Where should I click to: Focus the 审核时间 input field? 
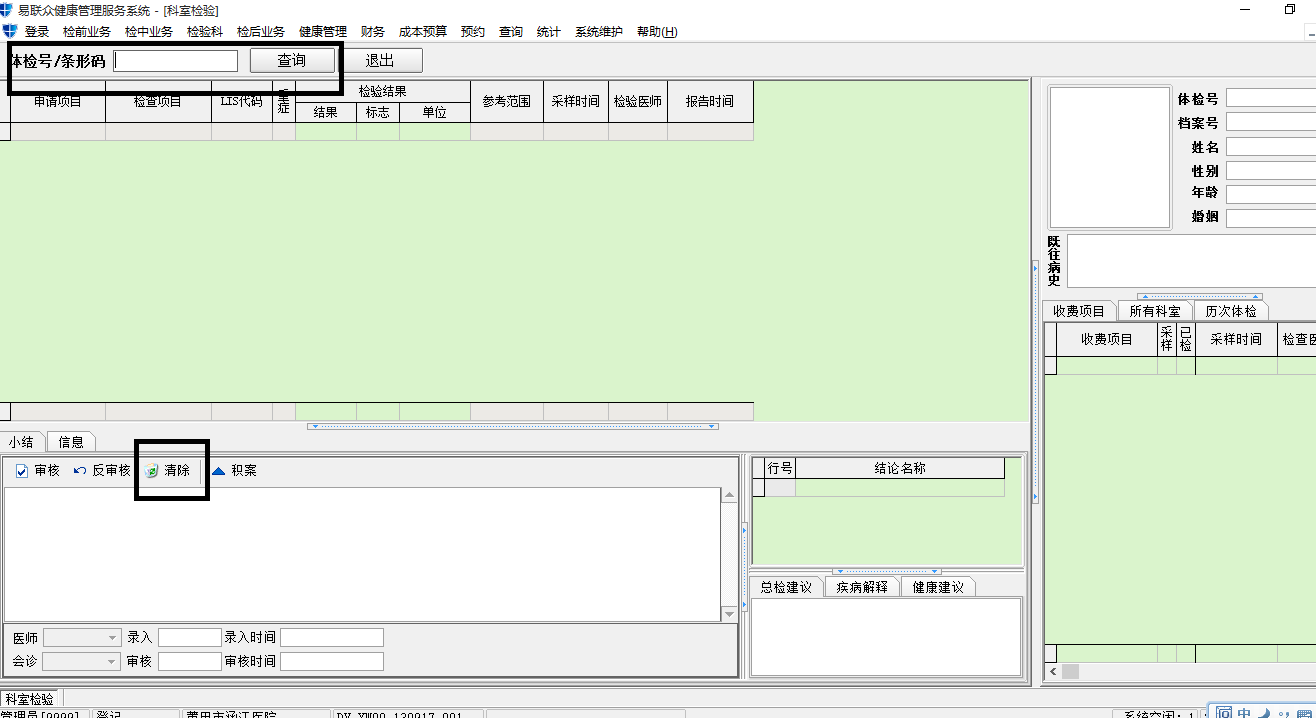pyautogui.click(x=332, y=661)
